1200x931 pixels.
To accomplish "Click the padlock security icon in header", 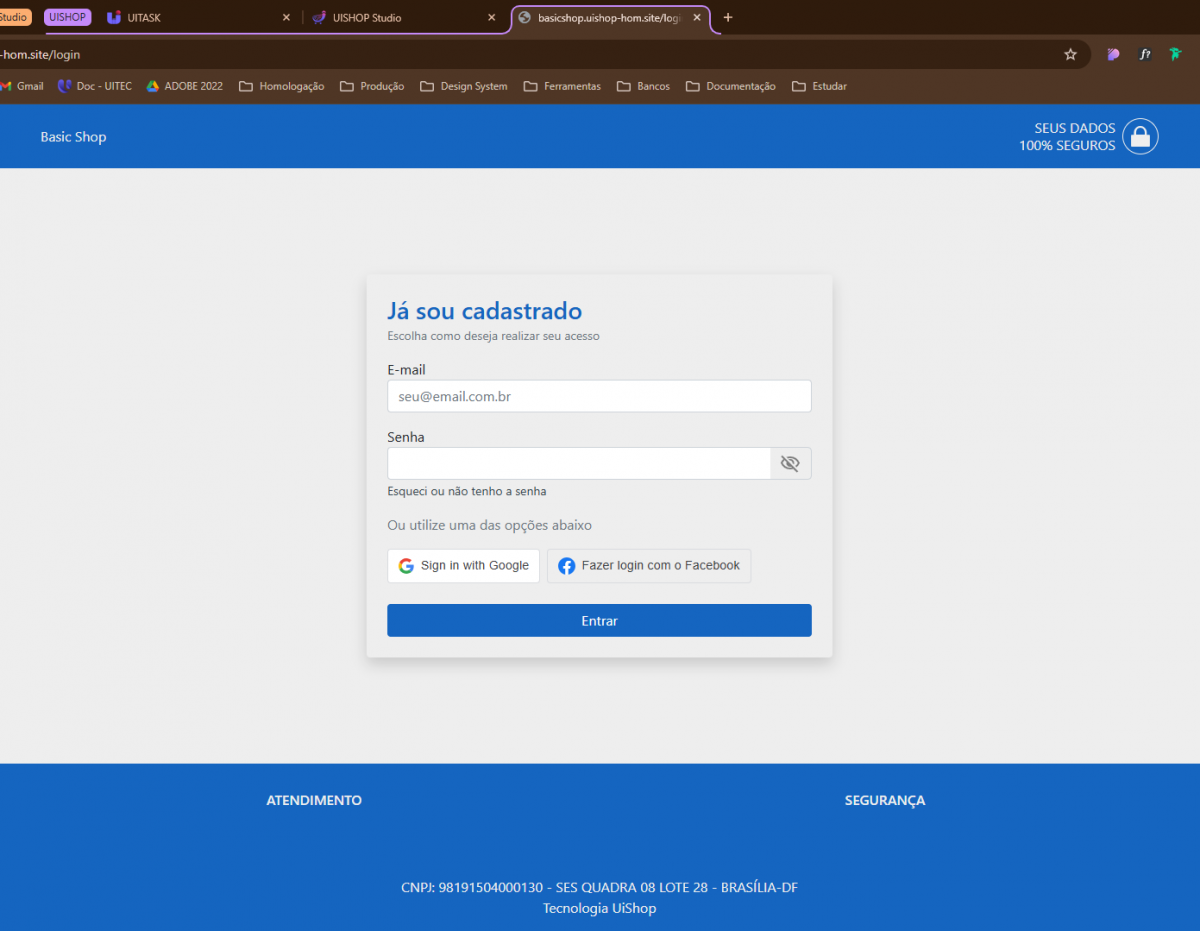I will coord(1140,136).
